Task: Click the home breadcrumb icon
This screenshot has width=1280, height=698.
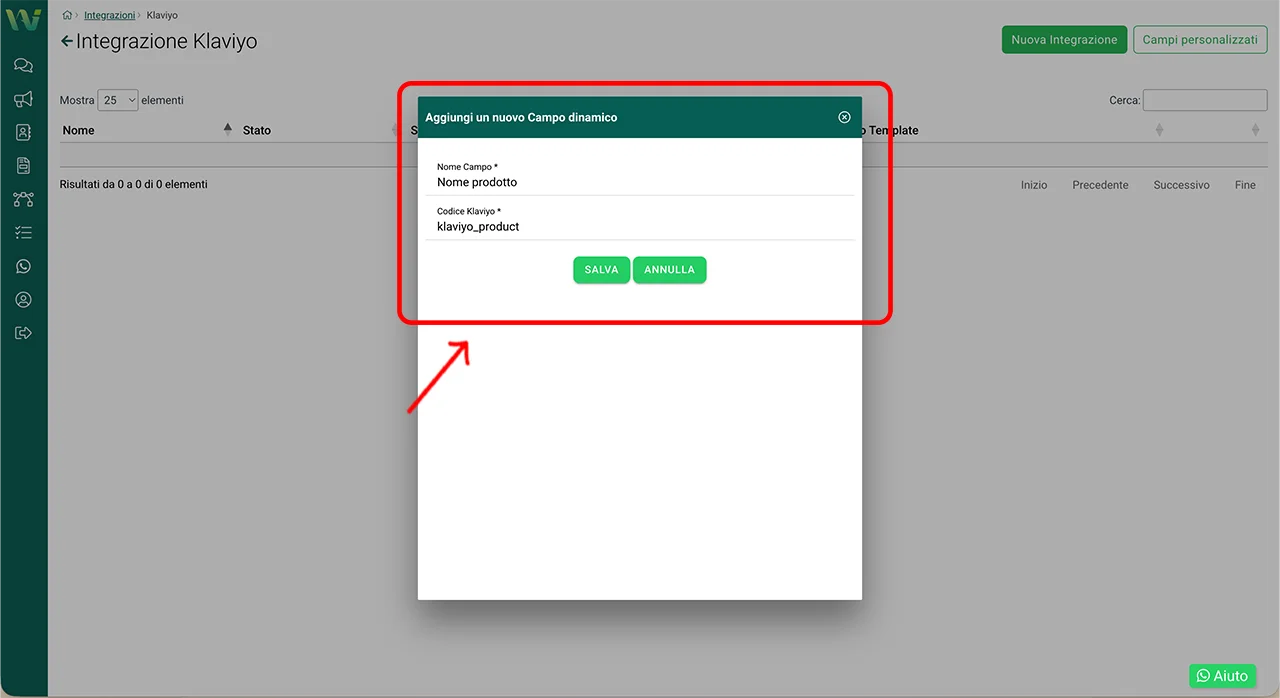Action: (x=67, y=16)
